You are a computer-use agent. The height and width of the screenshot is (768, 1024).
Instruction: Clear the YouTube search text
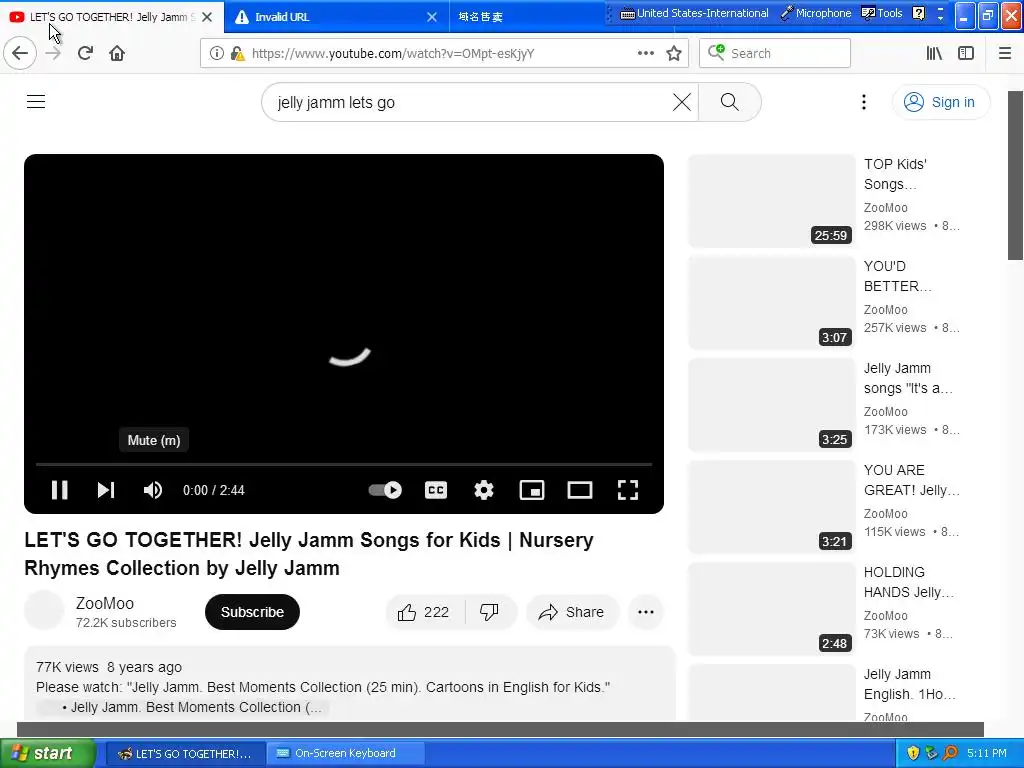point(682,102)
